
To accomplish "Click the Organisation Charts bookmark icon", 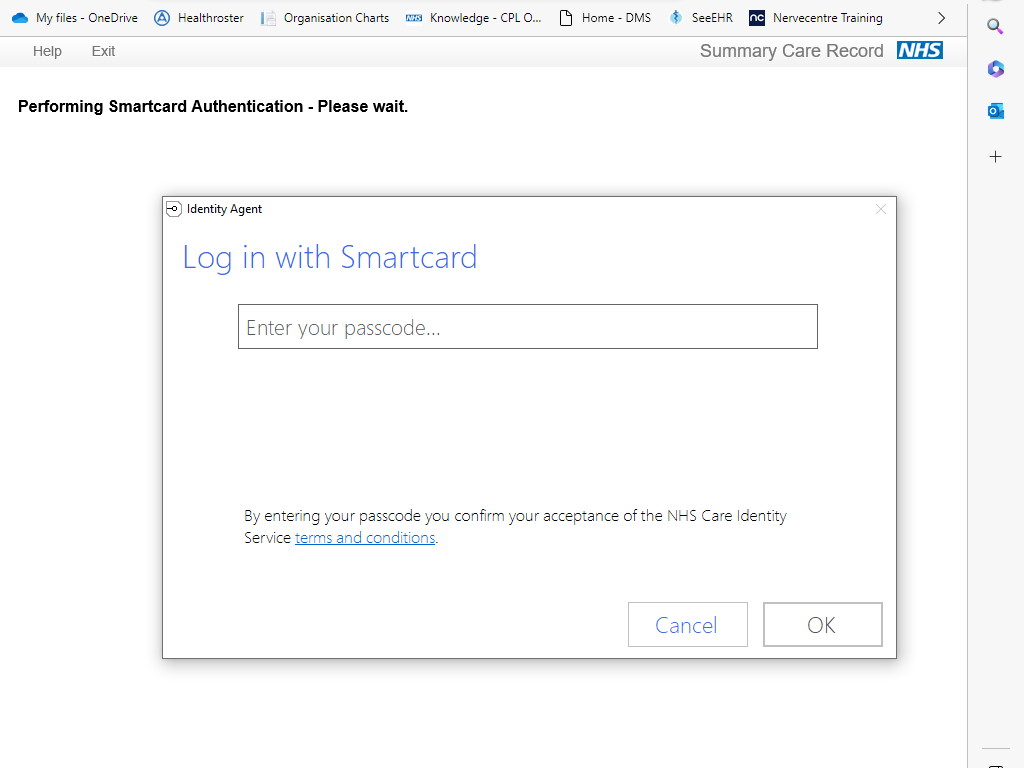I will [268, 18].
